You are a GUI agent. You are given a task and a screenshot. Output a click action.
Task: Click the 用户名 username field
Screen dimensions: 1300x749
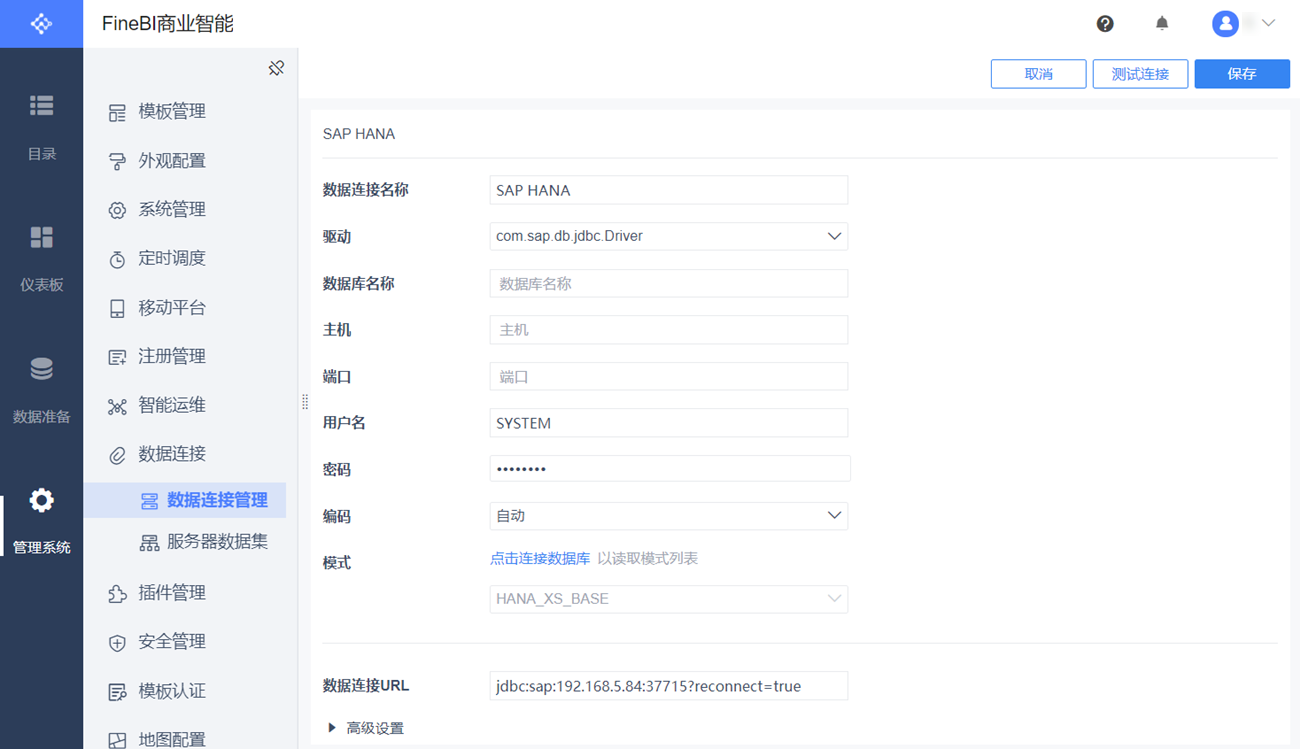pyautogui.click(x=669, y=423)
